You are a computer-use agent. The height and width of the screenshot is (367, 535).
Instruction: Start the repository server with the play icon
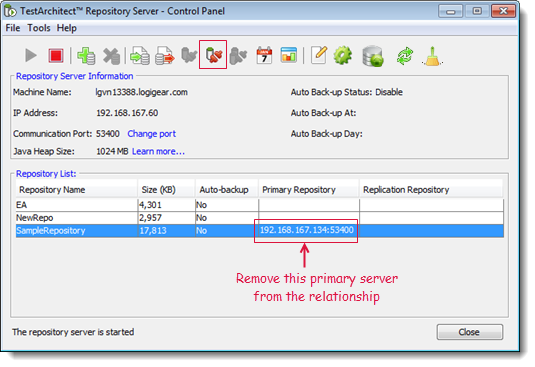pos(31,56)
